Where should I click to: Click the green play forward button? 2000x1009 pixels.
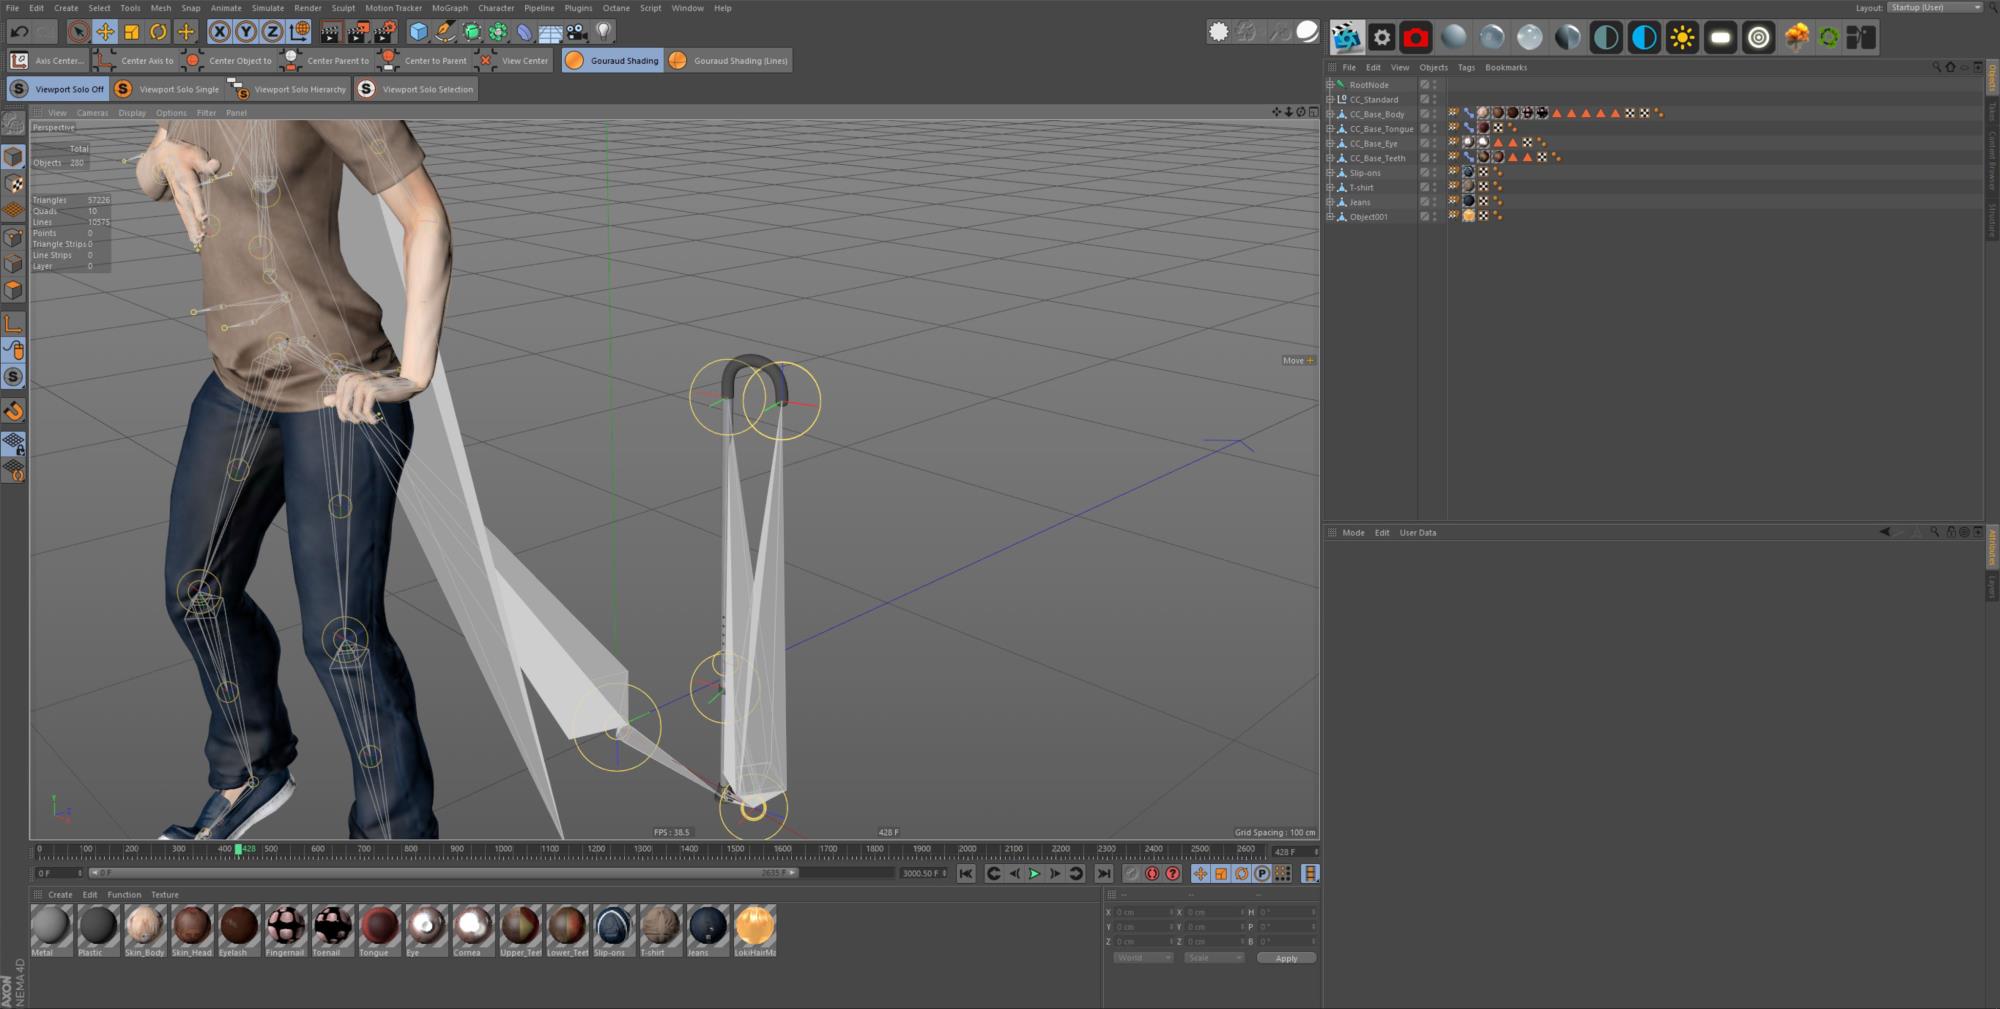tap(1034, 873)
